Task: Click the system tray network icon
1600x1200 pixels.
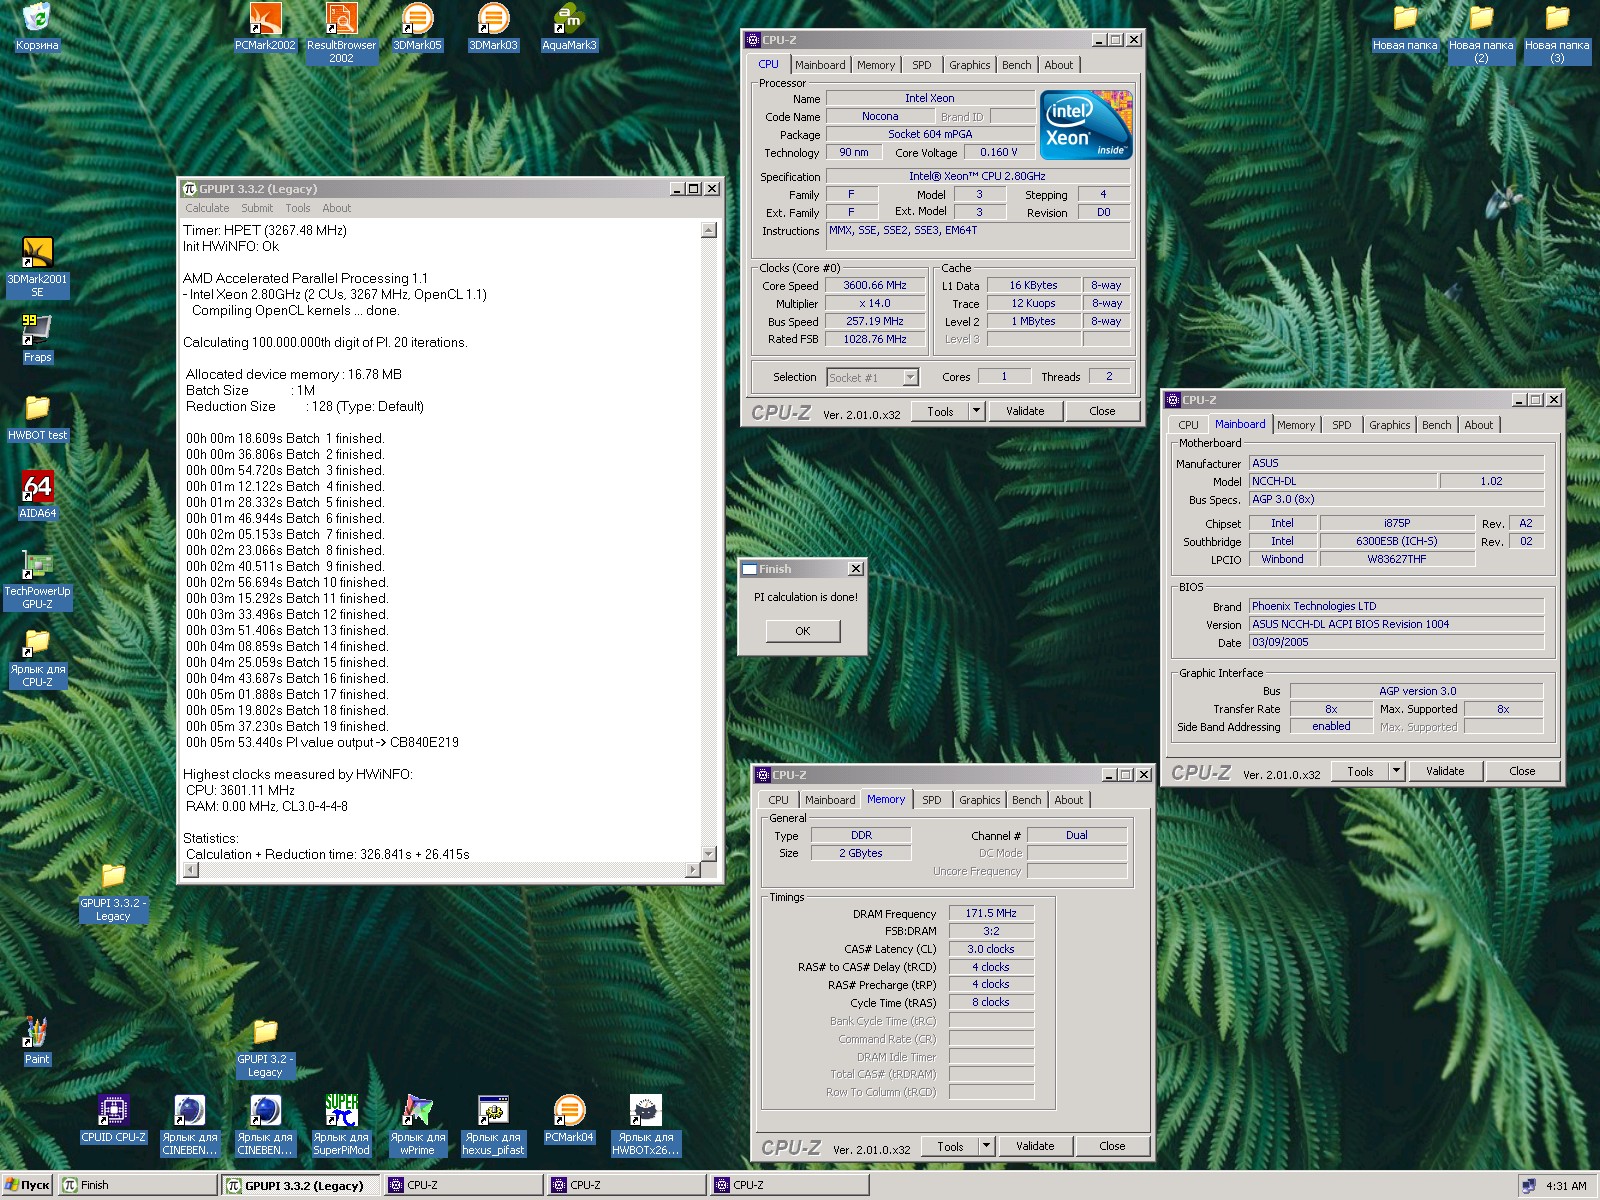Action: tap(1528, 1186)
